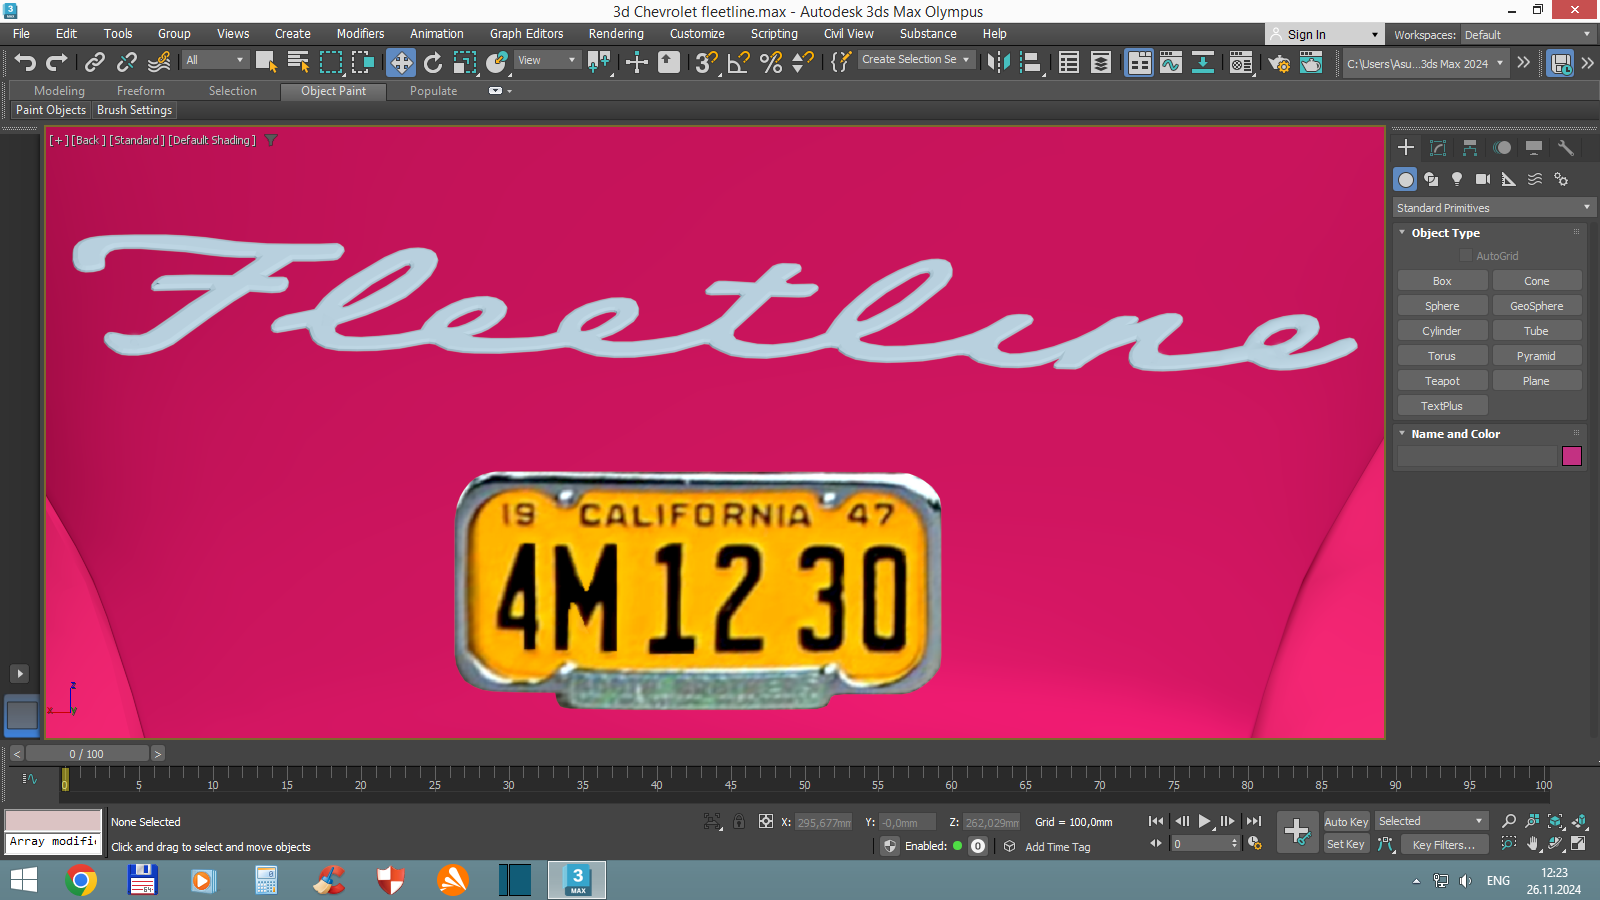The height and width of the screenshot is (900, 1600).
Task: Choose the Rectangular Selection Region tool
Action: 330,62
